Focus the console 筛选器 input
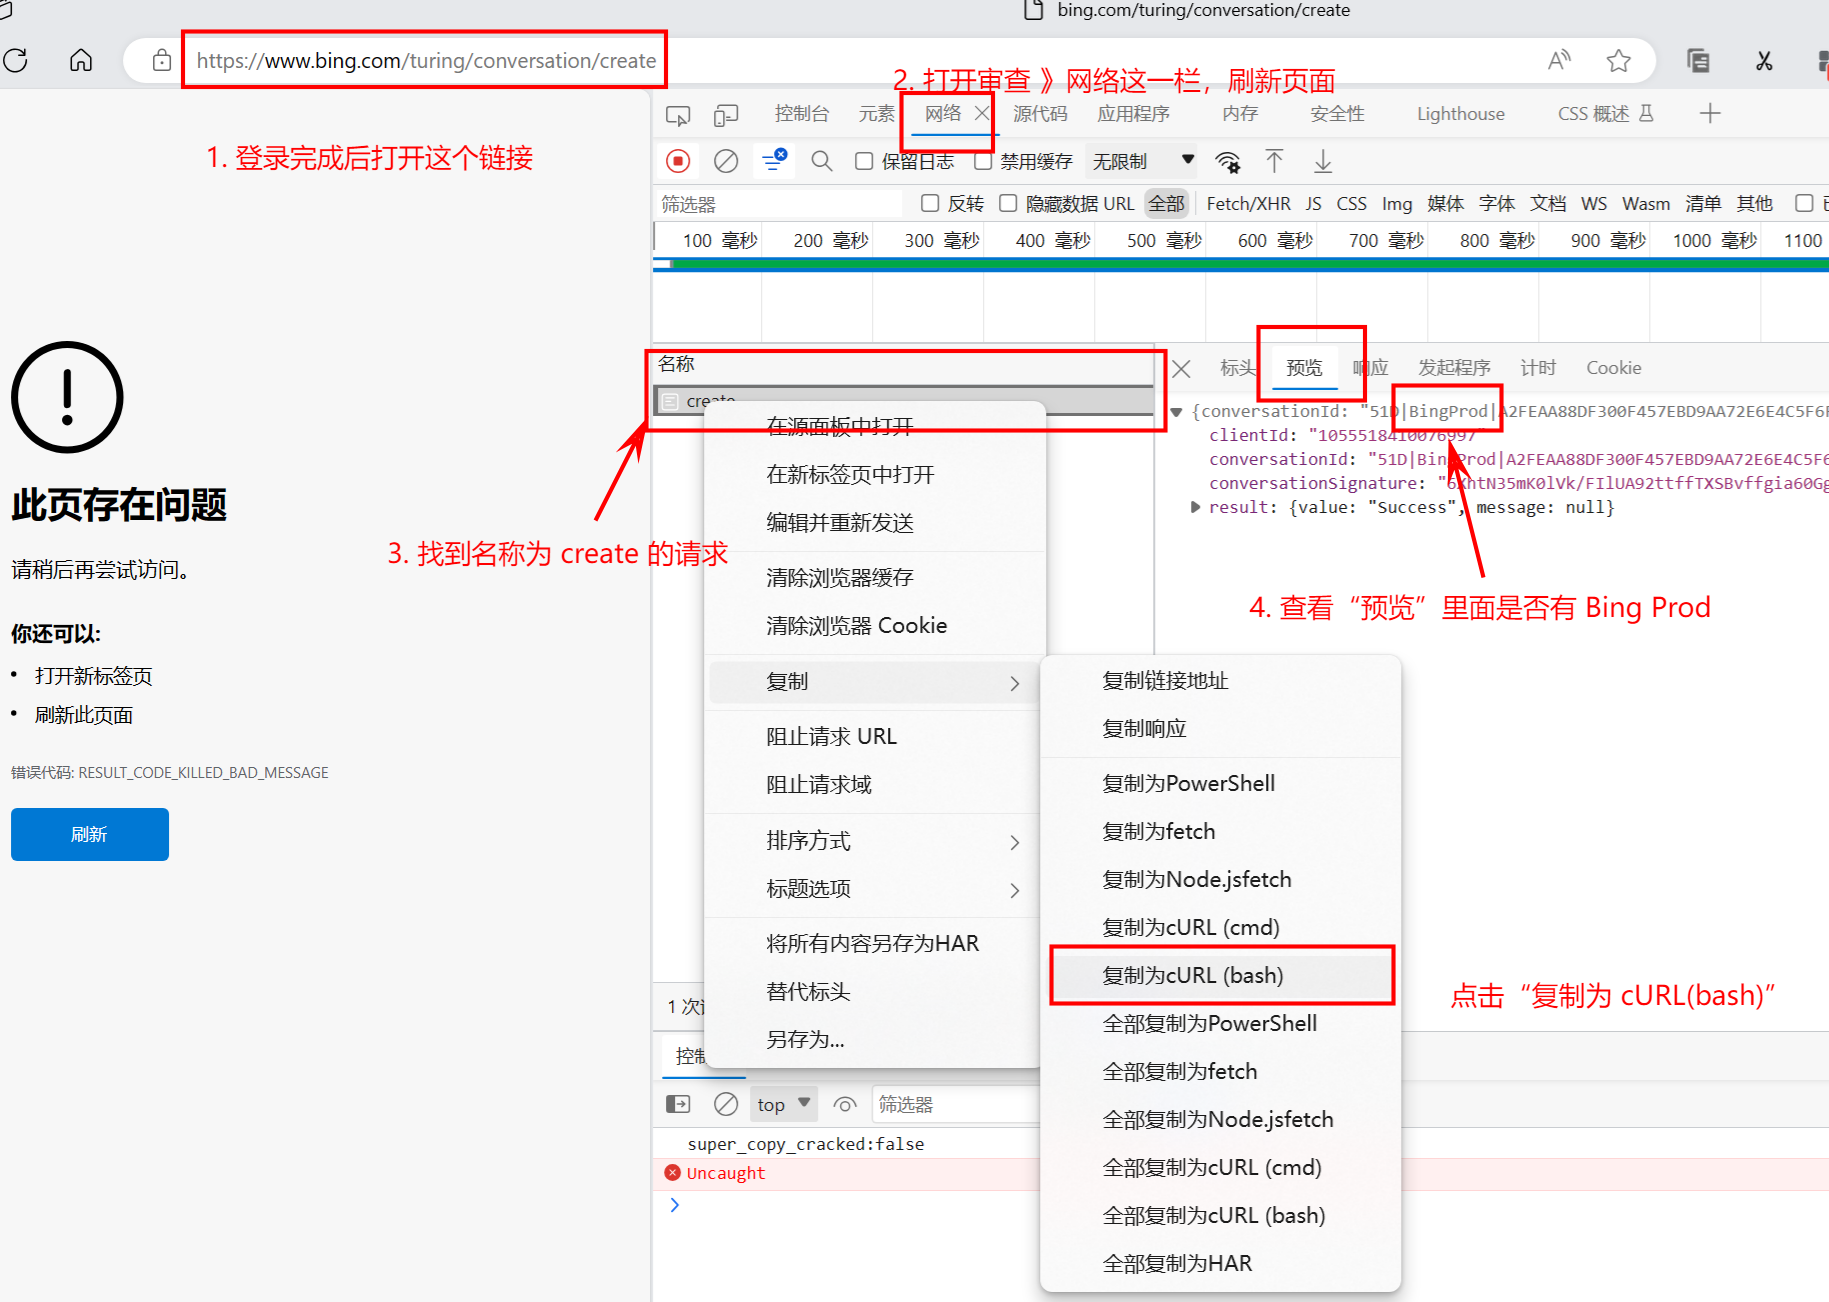 [x=956, y=1104]
